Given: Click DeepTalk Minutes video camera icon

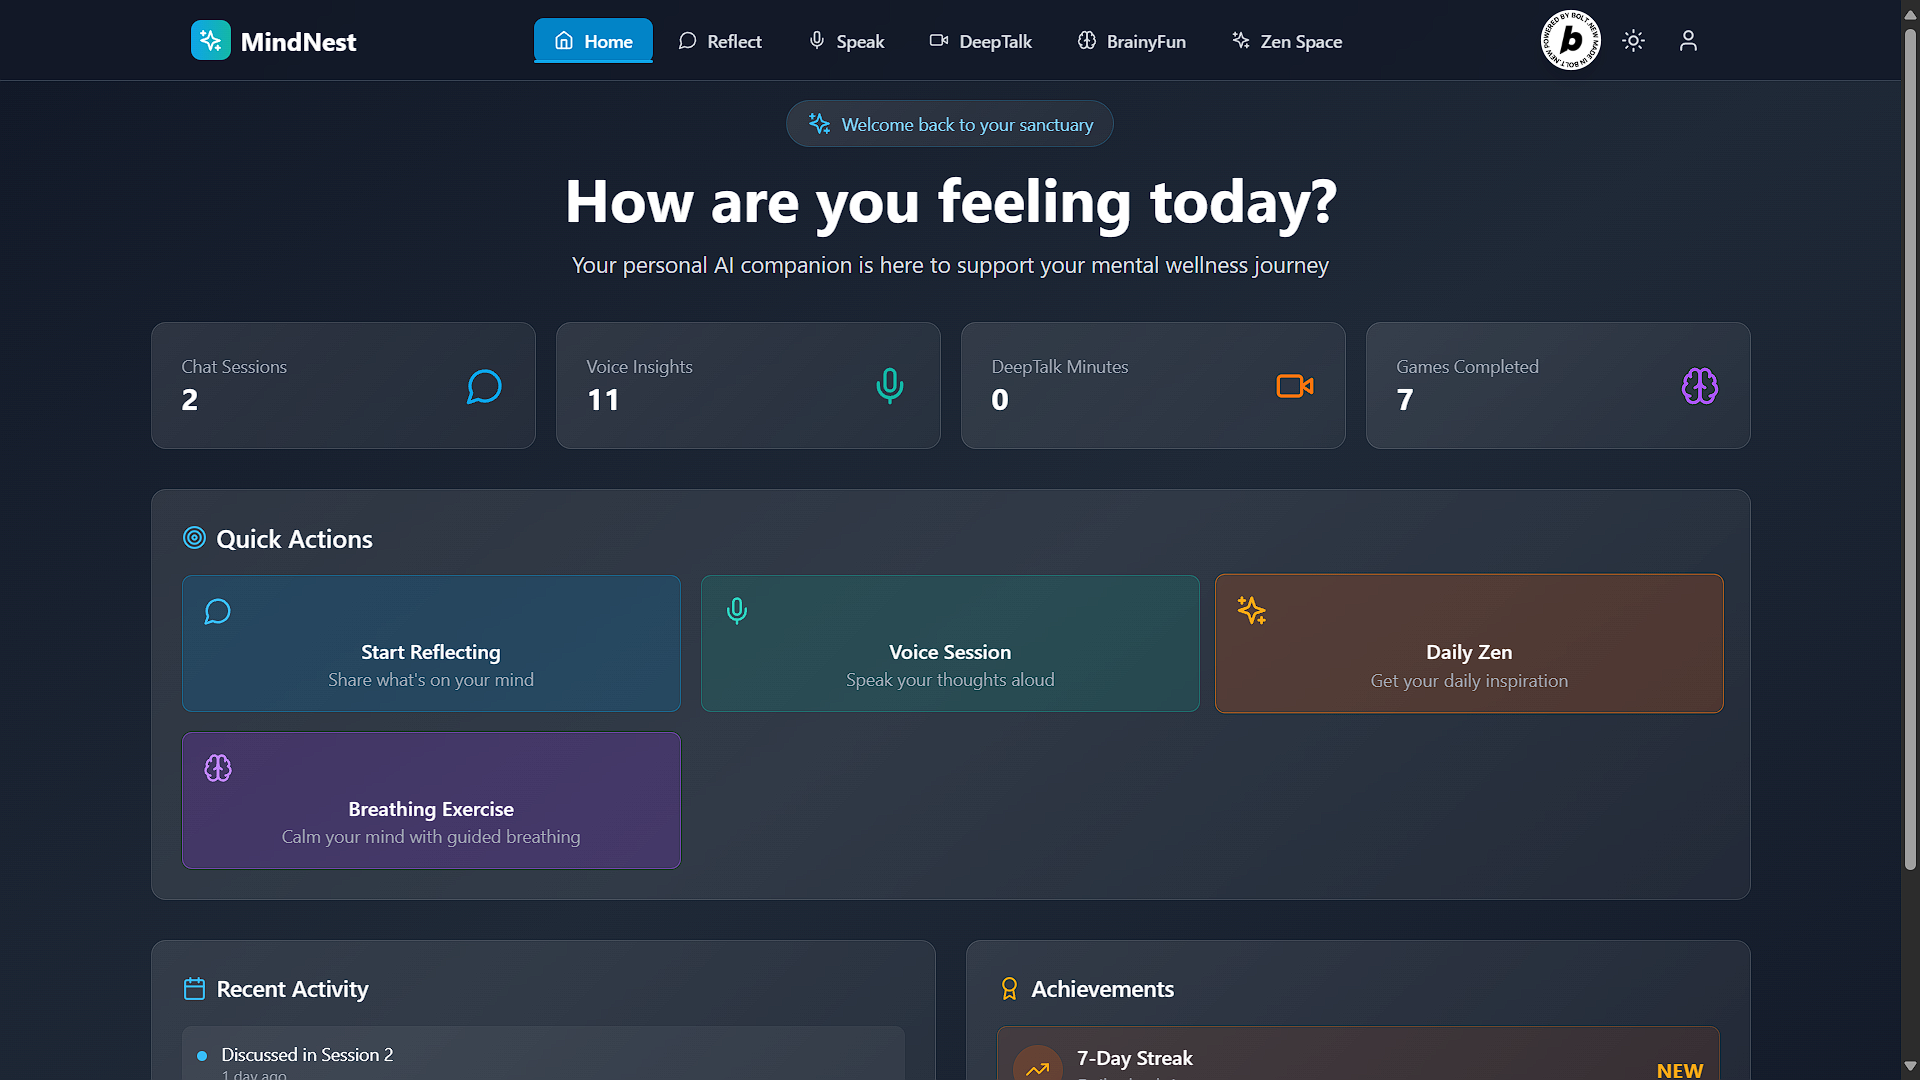Looking at the screenshot, I should (1294, 386).
